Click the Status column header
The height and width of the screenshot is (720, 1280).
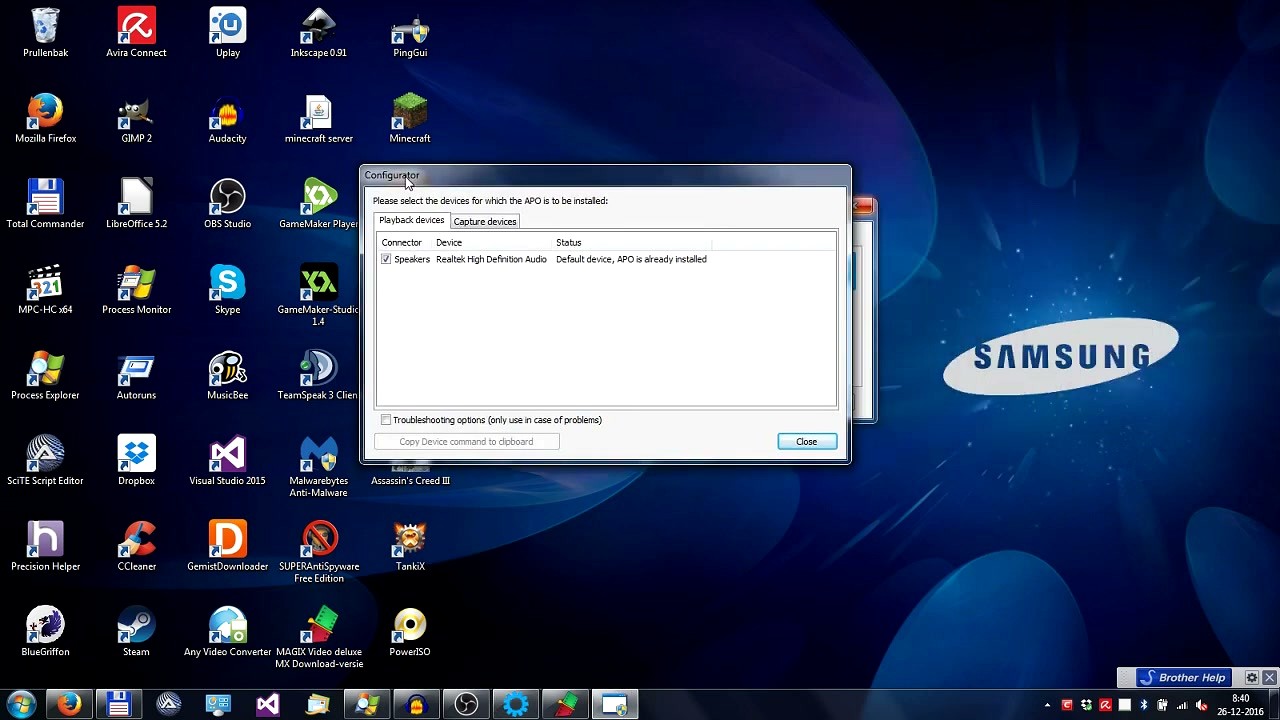pos(568,243)
